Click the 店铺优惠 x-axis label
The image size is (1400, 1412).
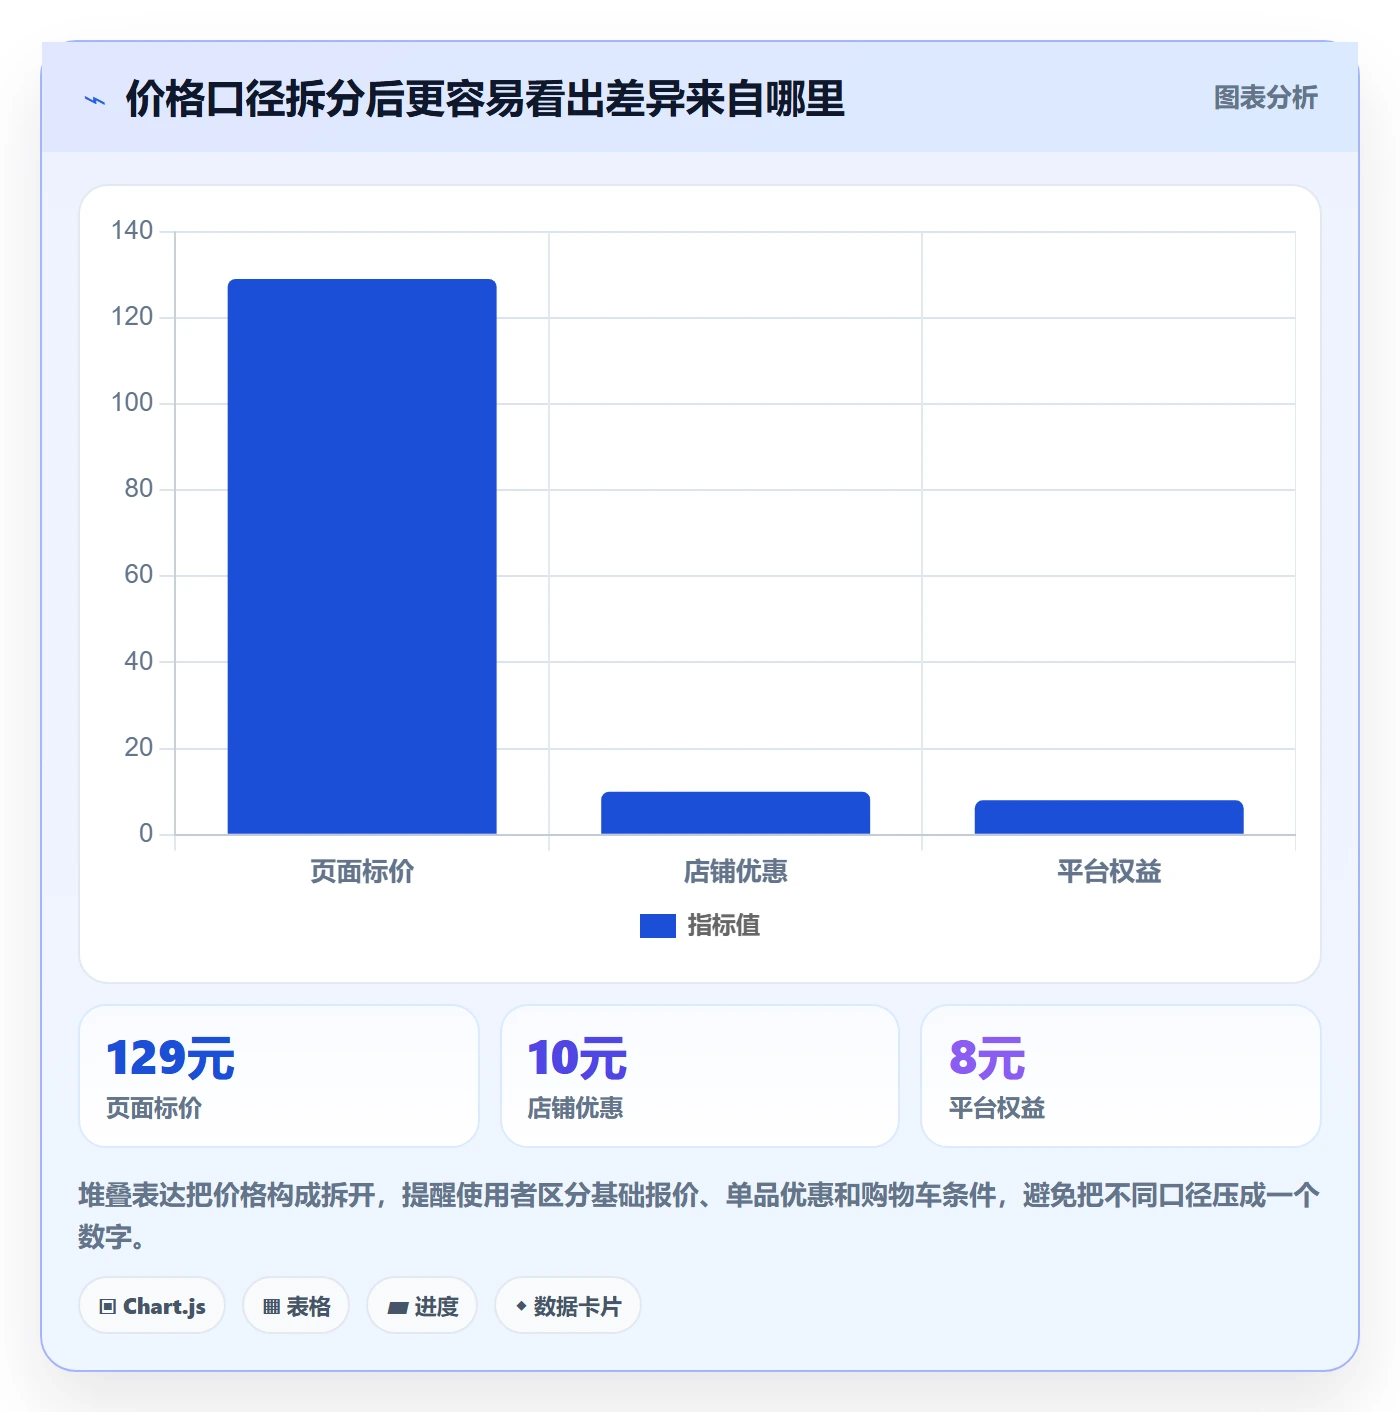point(735,872)
